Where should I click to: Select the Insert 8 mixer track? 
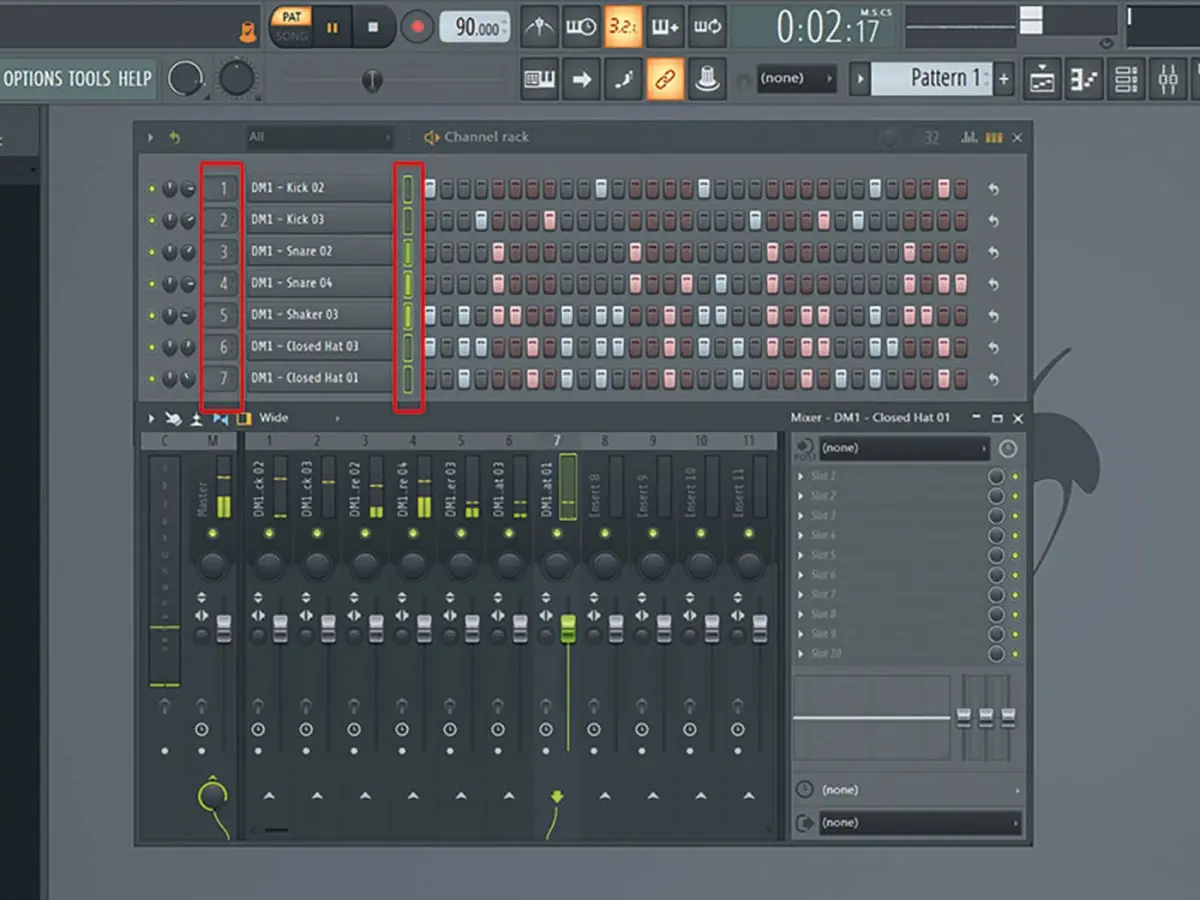pyautogui.click(x=605, y=640)
